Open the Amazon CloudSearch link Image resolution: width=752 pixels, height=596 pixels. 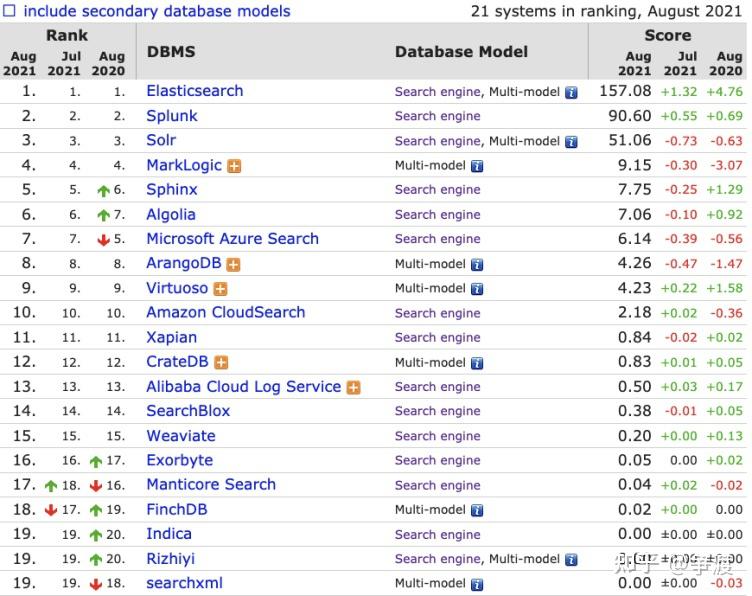[x=225, y=313]
